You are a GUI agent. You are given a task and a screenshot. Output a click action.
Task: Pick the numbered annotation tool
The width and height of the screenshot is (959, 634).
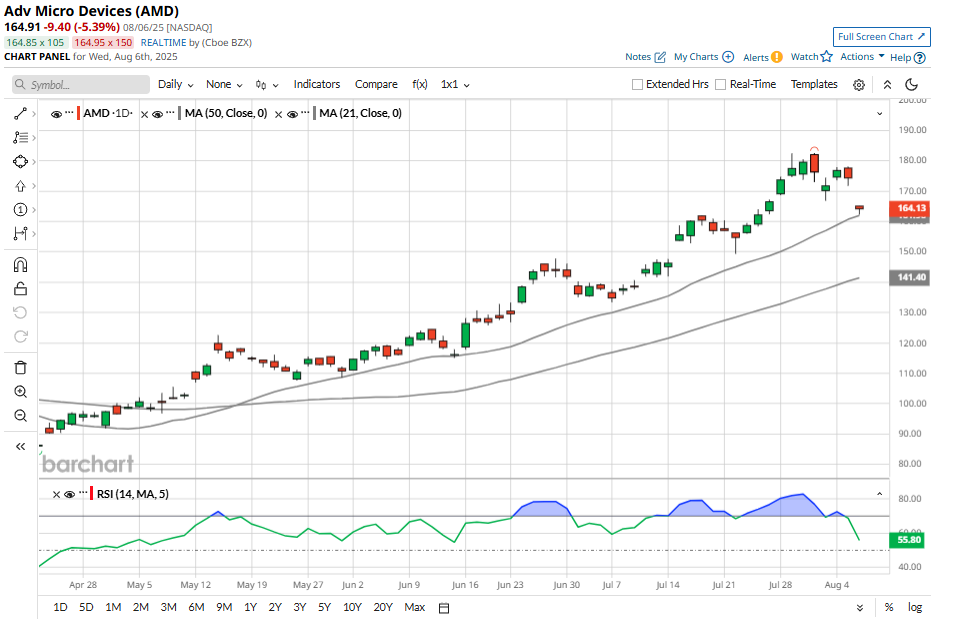(x=20, y=210)
